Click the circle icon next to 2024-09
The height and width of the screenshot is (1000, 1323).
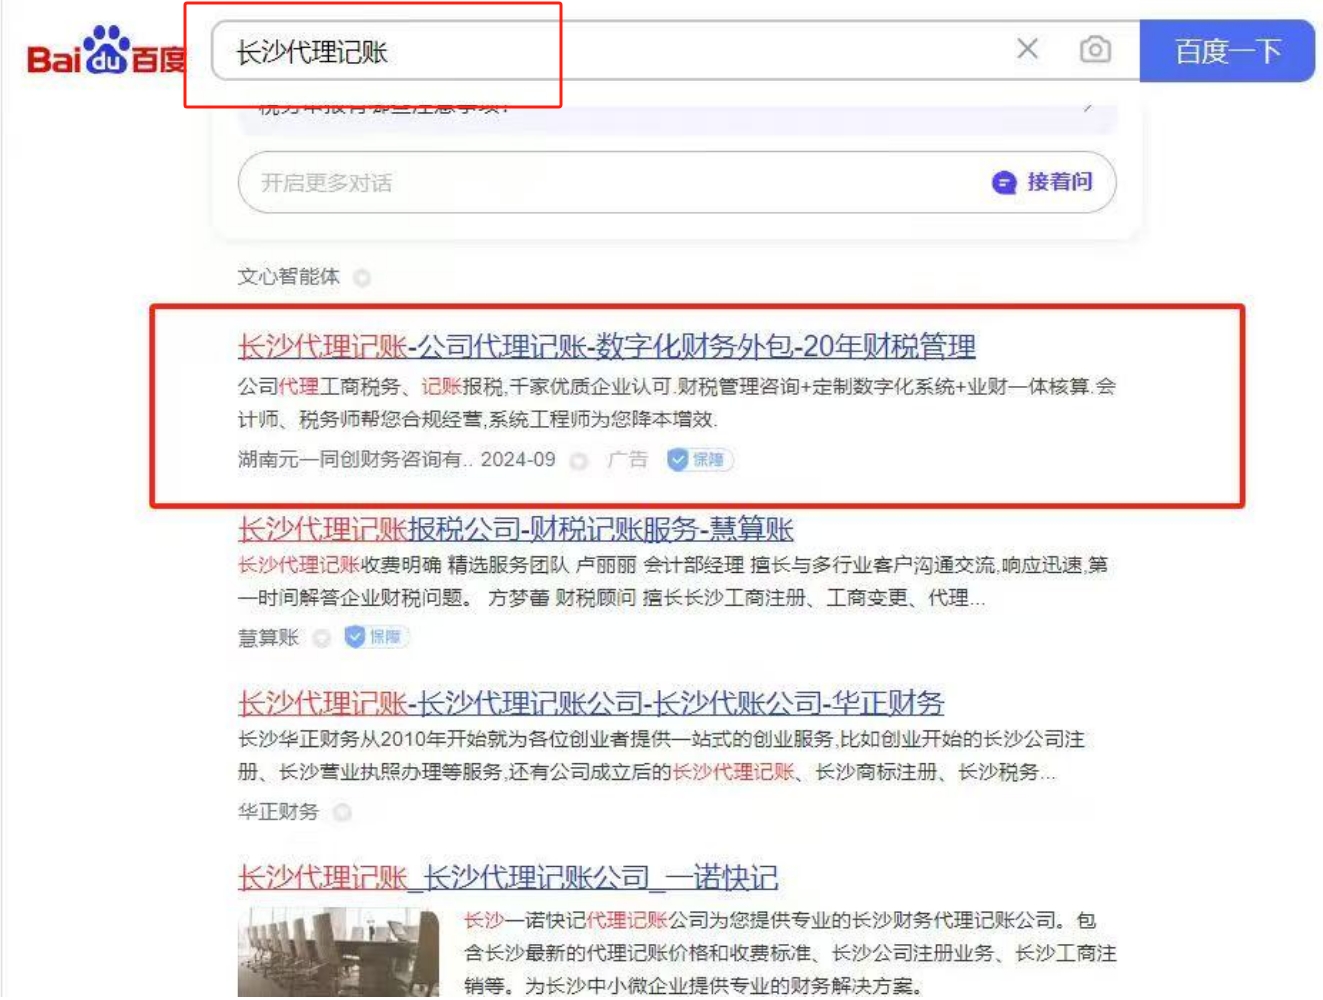click(x=578, y=461)
